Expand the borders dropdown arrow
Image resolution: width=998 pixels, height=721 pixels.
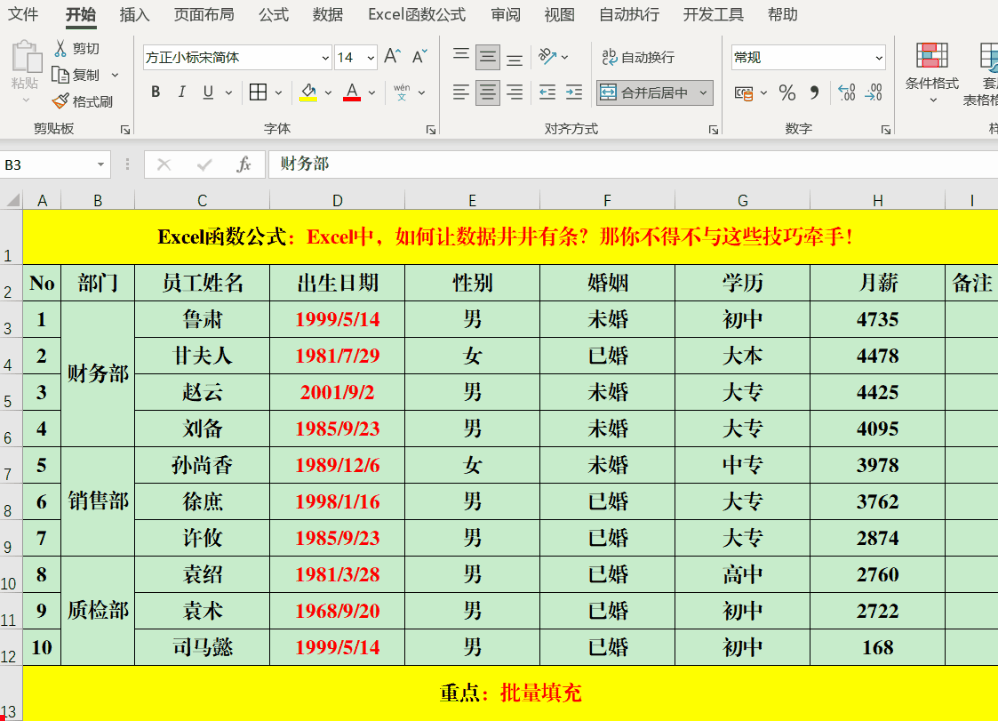[x=278, y=93]
